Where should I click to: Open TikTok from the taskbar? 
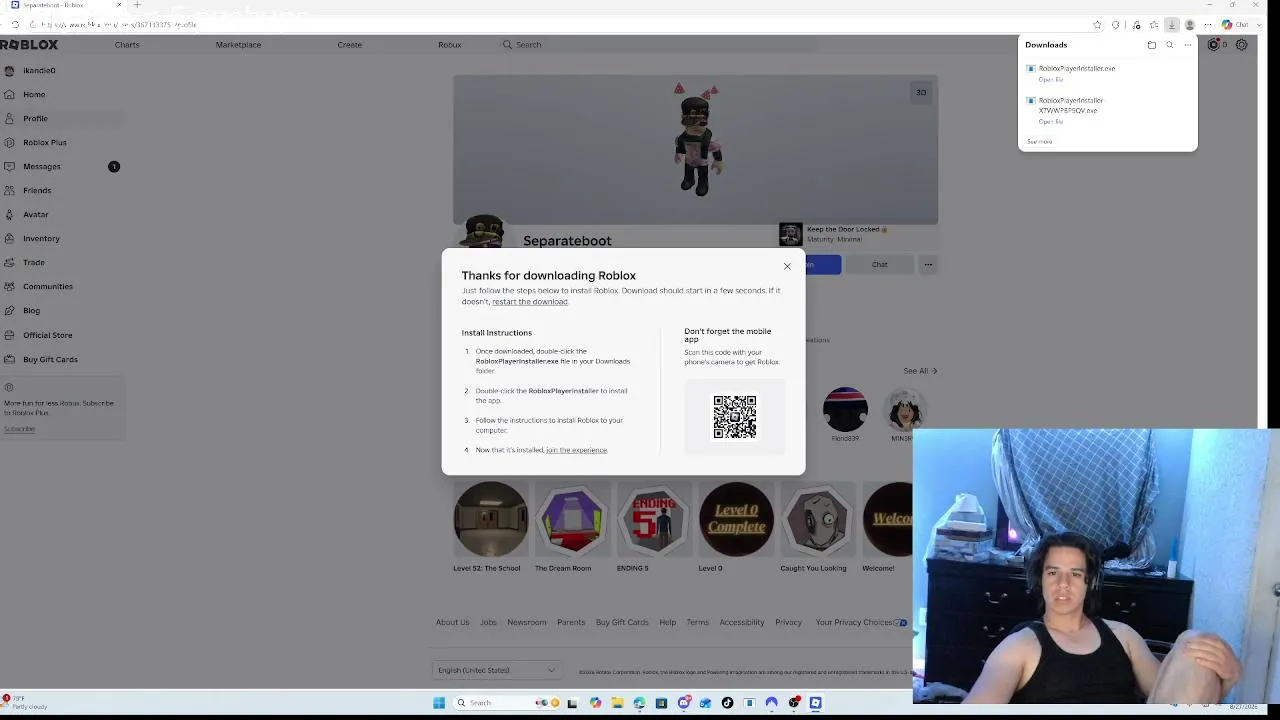coord(727,703)
